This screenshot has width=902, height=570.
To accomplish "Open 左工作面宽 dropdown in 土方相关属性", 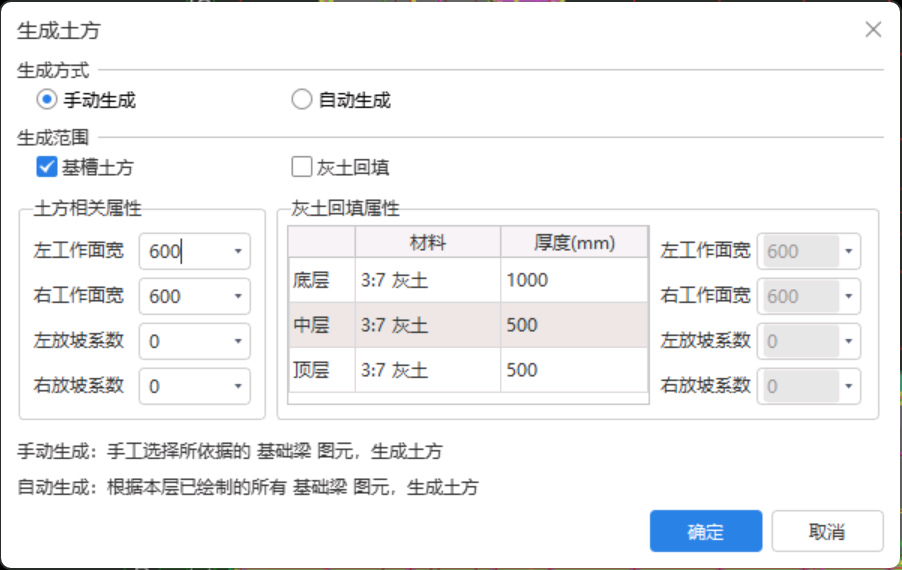I will click(x=238, y=251).
